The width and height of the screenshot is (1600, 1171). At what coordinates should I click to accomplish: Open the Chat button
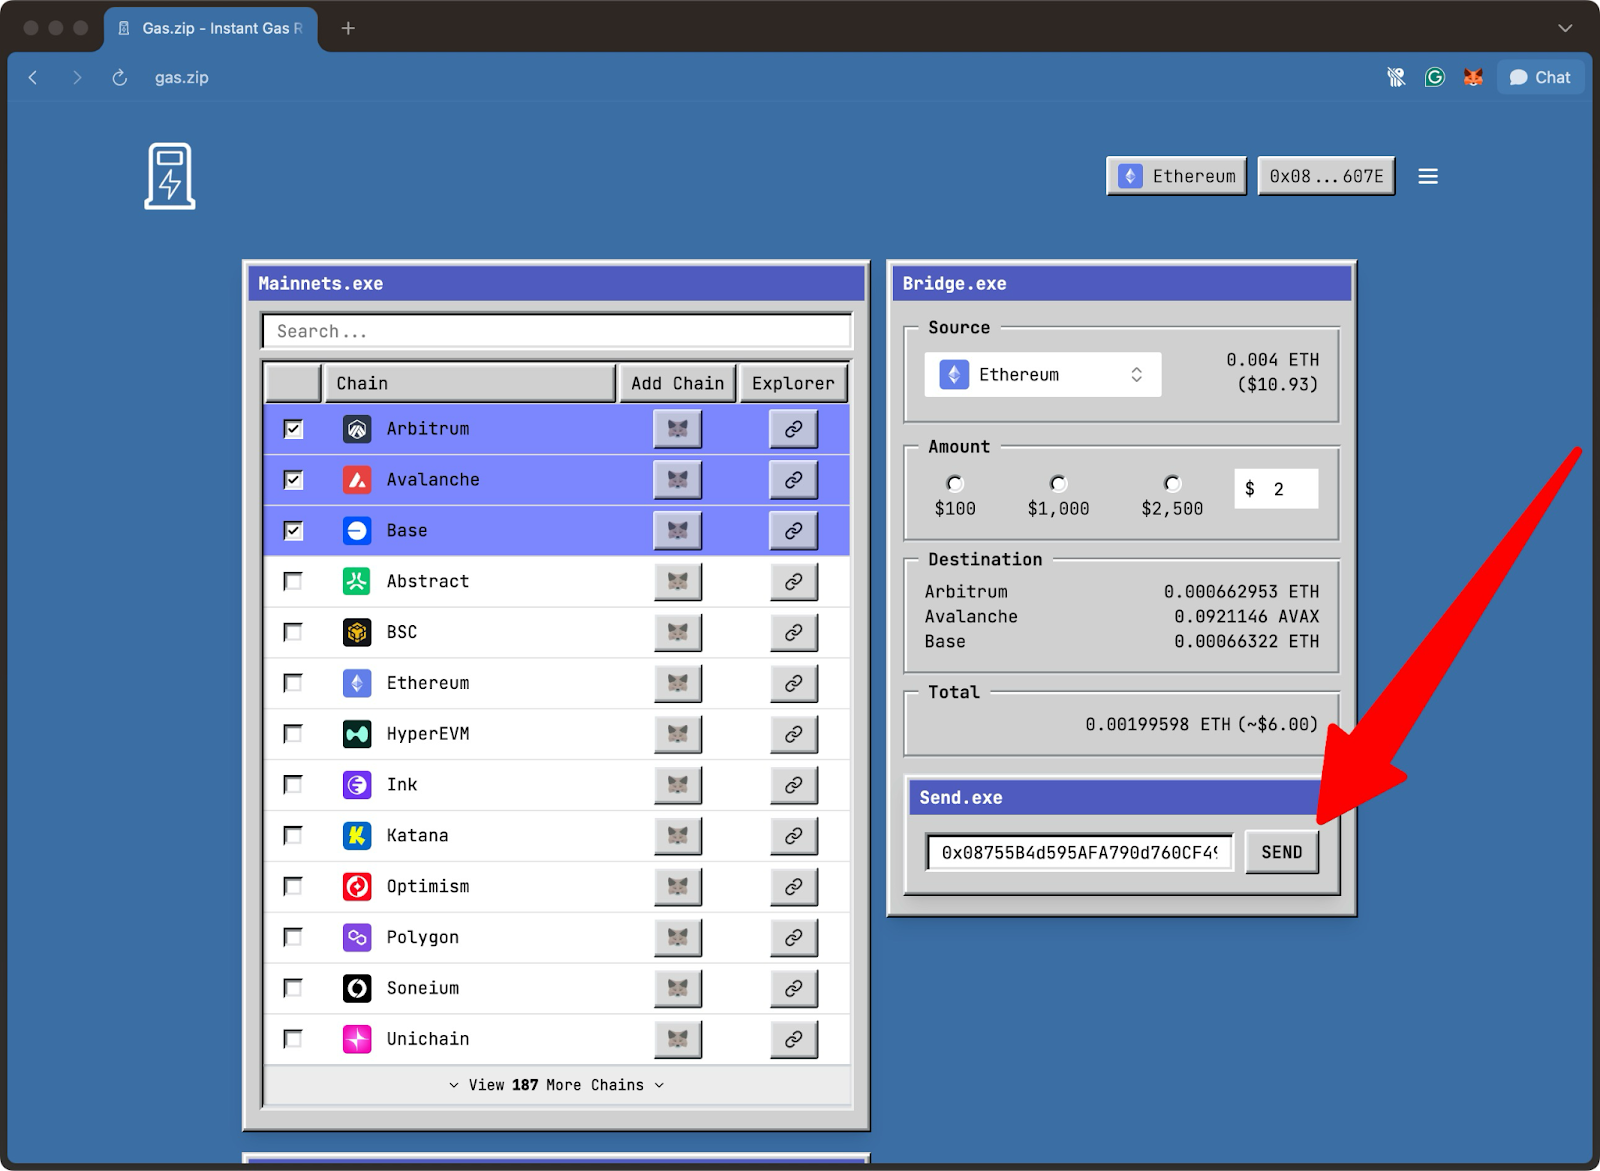point(1540,77)
